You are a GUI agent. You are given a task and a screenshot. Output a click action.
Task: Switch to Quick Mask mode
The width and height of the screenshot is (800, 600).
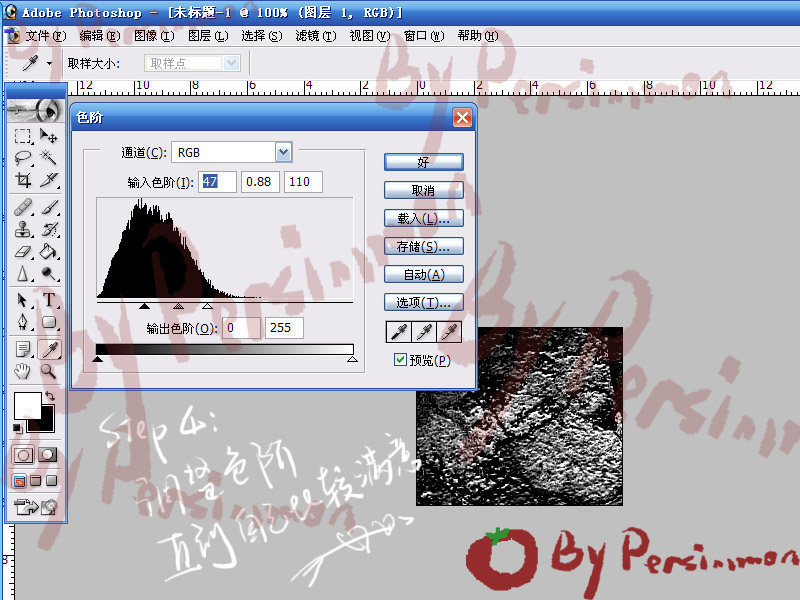click(48, 455)
